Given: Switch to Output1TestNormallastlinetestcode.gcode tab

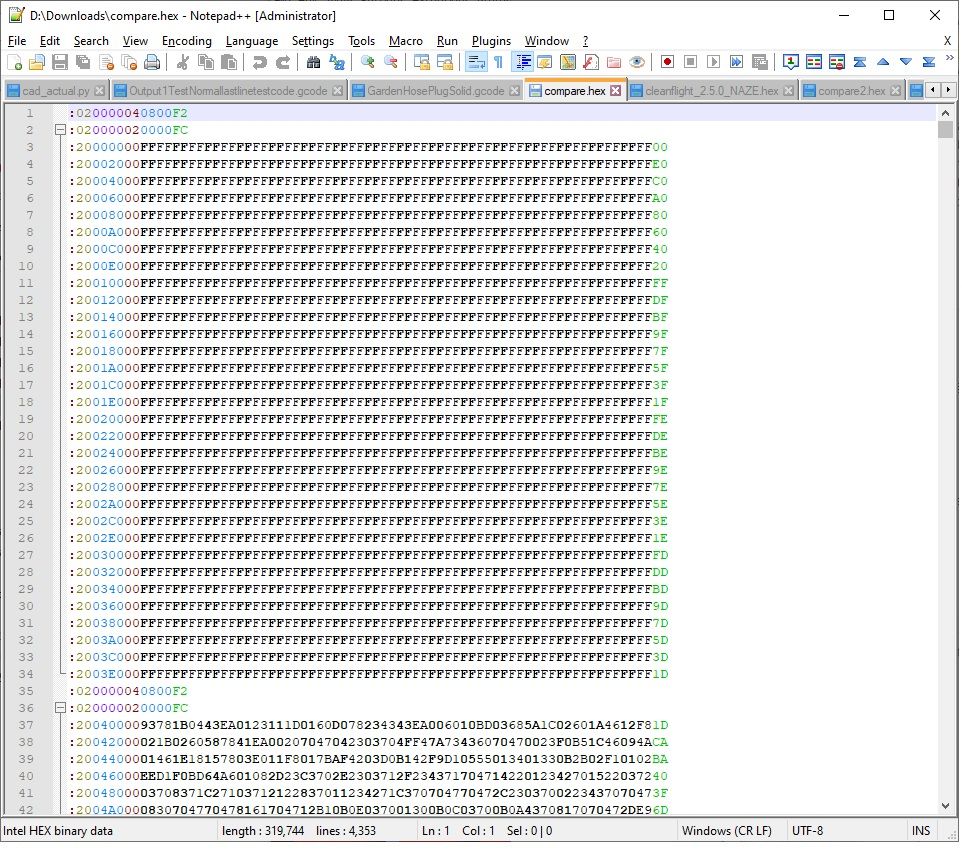Looking at the screenshot, I should [228, 91].
